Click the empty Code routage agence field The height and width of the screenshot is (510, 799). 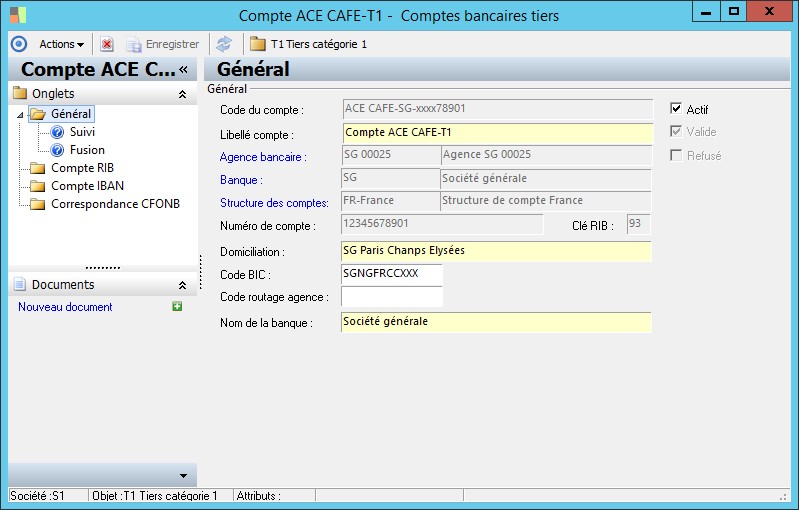click(391, 297)
